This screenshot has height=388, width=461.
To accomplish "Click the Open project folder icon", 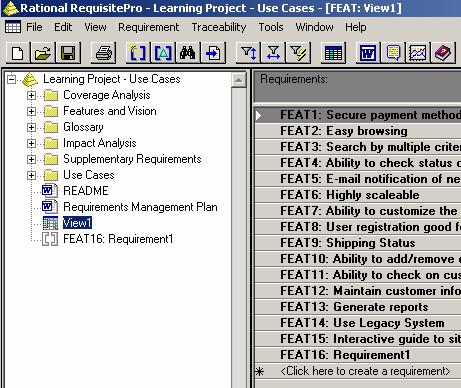I will [x=43, y=53].
